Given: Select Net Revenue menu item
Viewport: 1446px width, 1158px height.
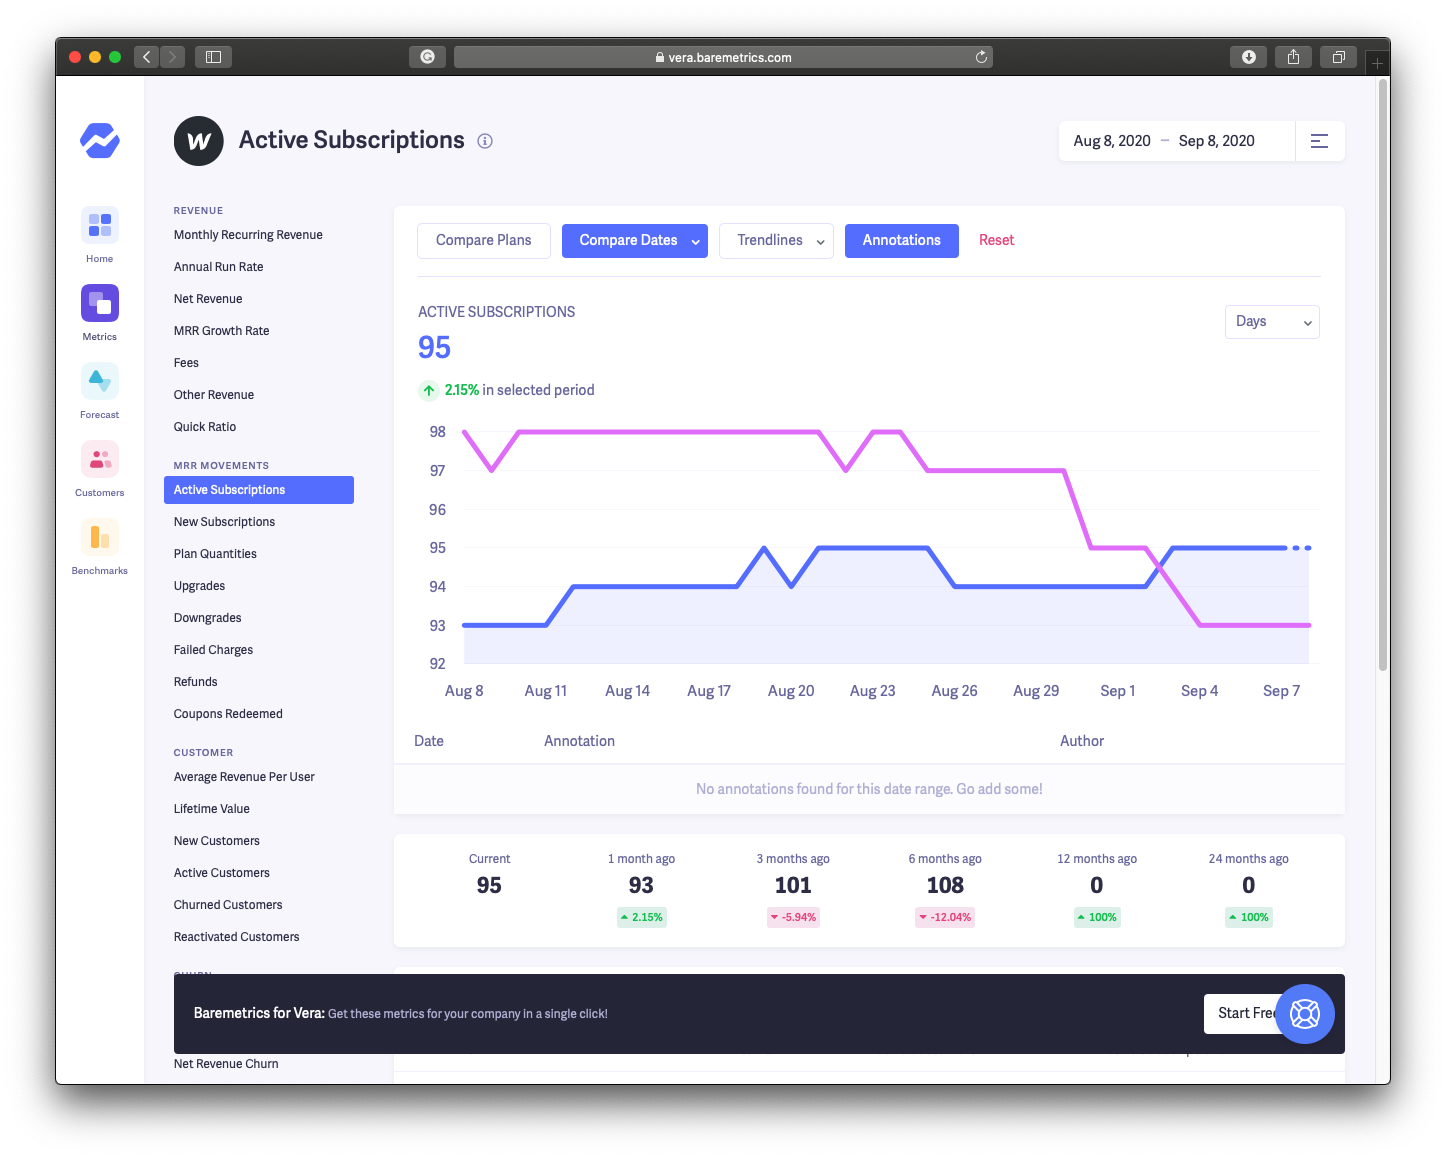Looking at the screenshot, I should tap(208, 299).
